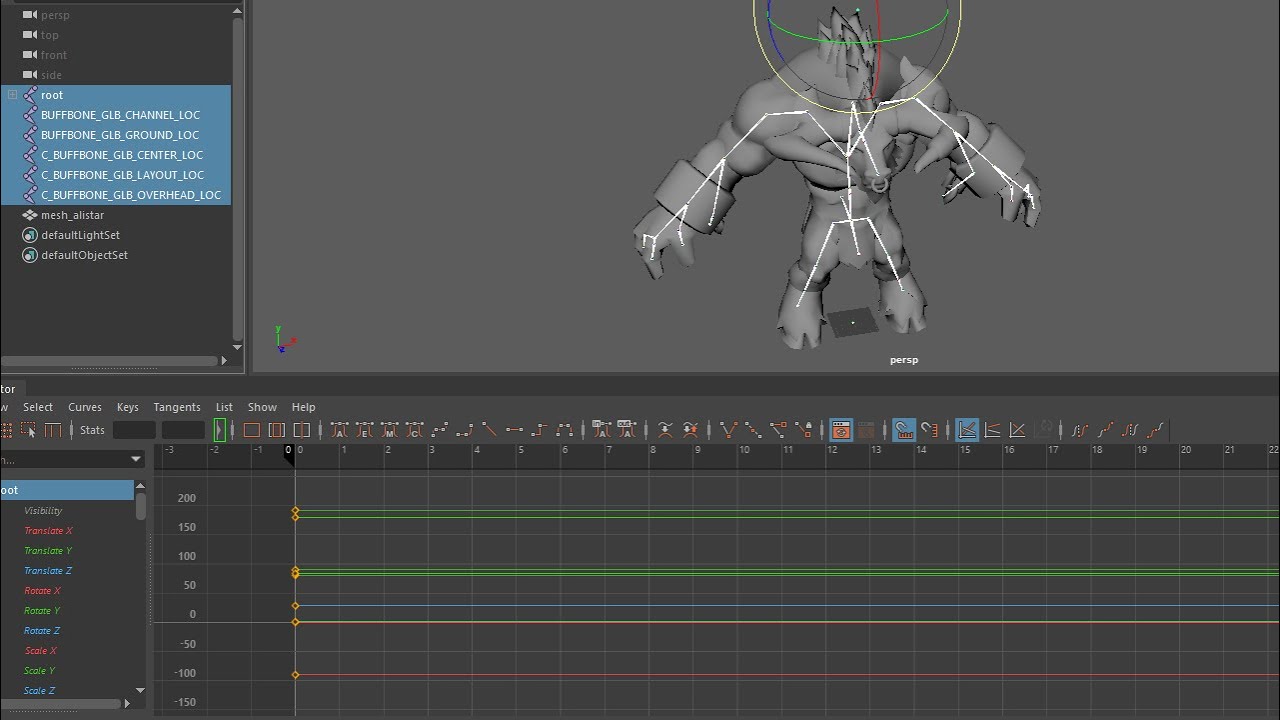Click channel list scroll-down arrow

(140, 690)
